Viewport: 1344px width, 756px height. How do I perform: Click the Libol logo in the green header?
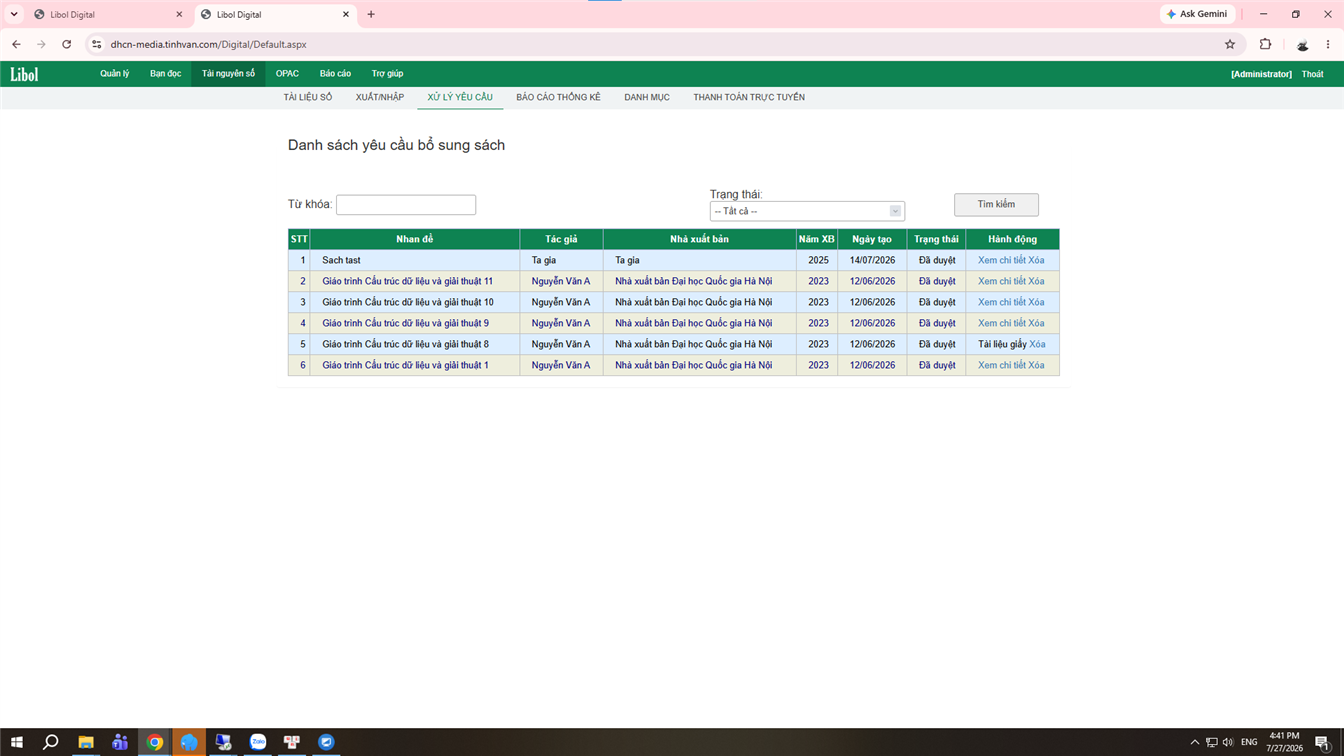tap(24, 74)
